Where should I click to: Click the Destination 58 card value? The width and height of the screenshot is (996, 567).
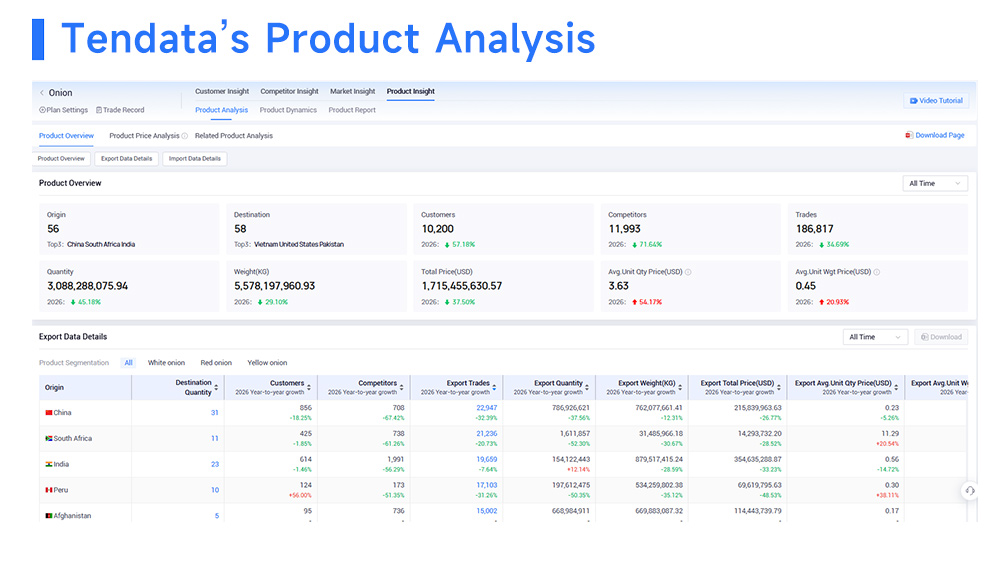tap(240, 229)
